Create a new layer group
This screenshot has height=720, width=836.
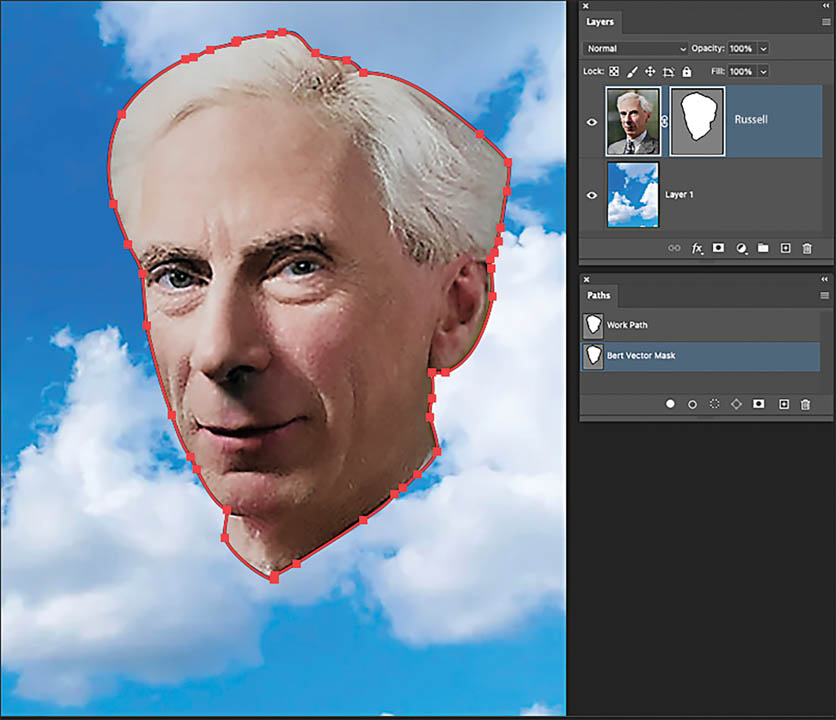pos(763,248)
